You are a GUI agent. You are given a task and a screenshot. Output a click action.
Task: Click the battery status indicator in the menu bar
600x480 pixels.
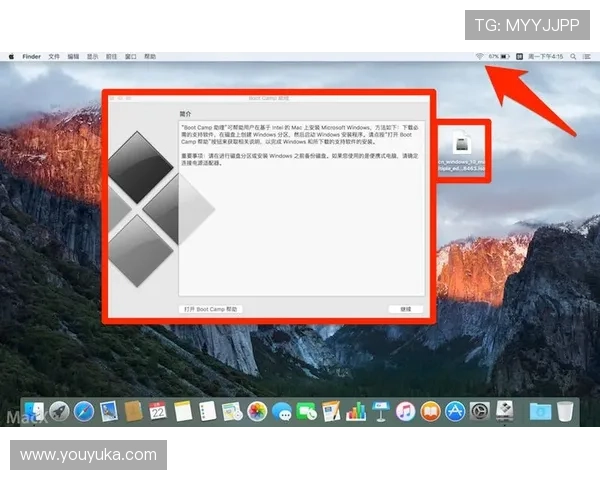click(505, 57)
